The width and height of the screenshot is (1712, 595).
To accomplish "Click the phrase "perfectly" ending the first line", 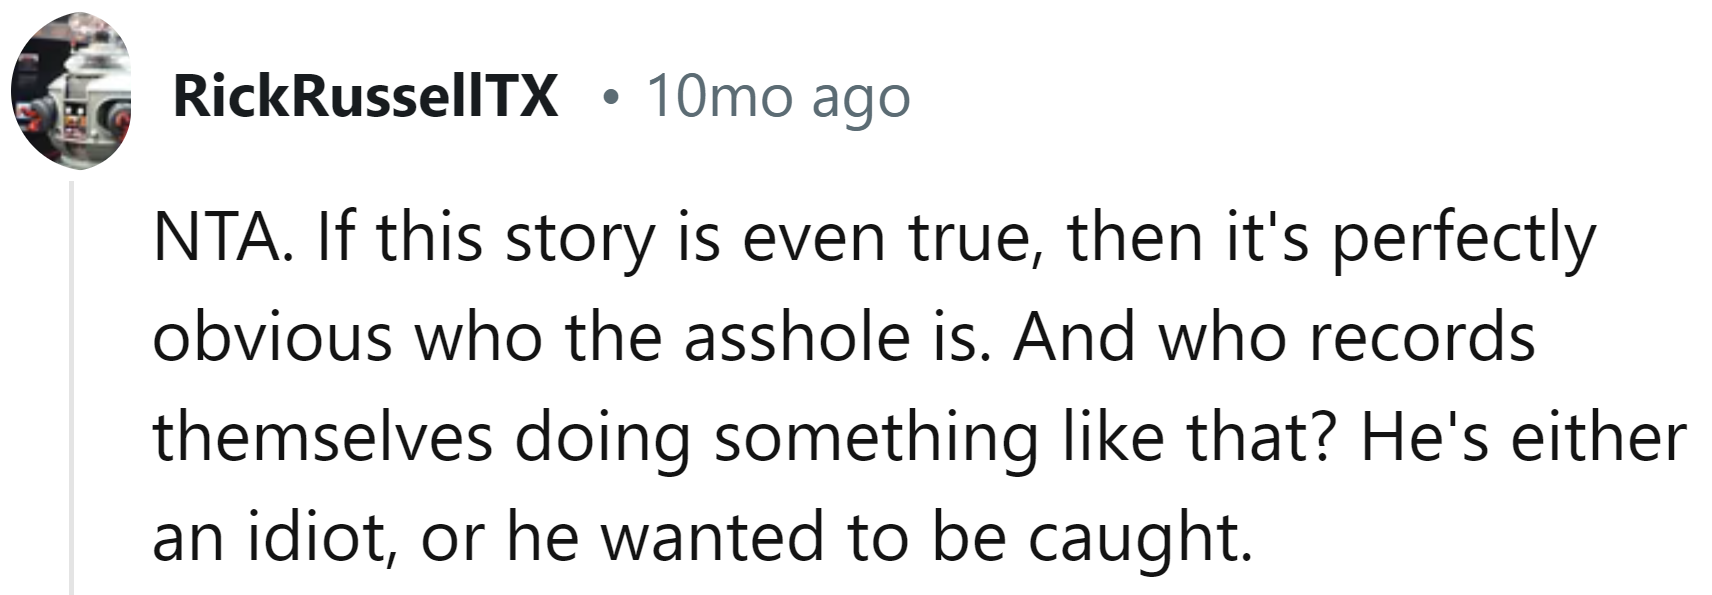I will (x=1463, y=239).
